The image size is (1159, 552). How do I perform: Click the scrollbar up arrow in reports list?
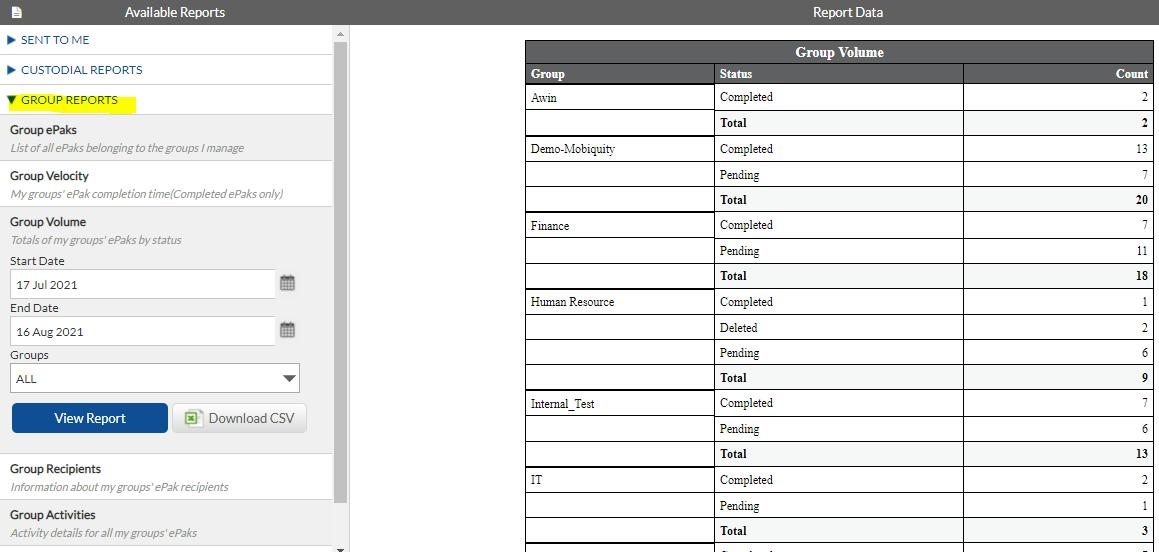(x=340, y=34)
